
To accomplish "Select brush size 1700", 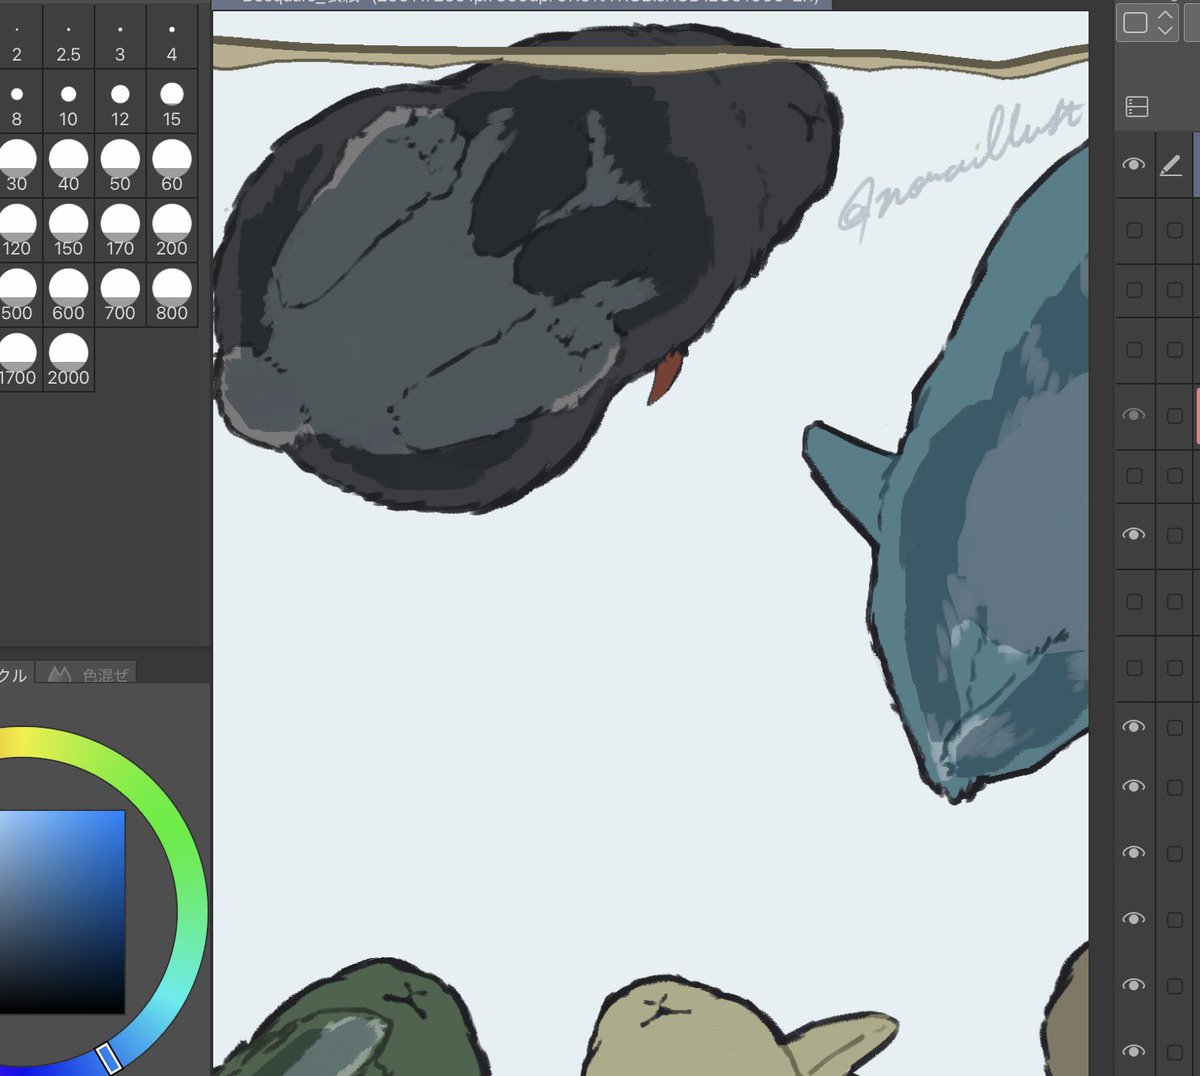I will pyautogui.click(x=17, y=360).
